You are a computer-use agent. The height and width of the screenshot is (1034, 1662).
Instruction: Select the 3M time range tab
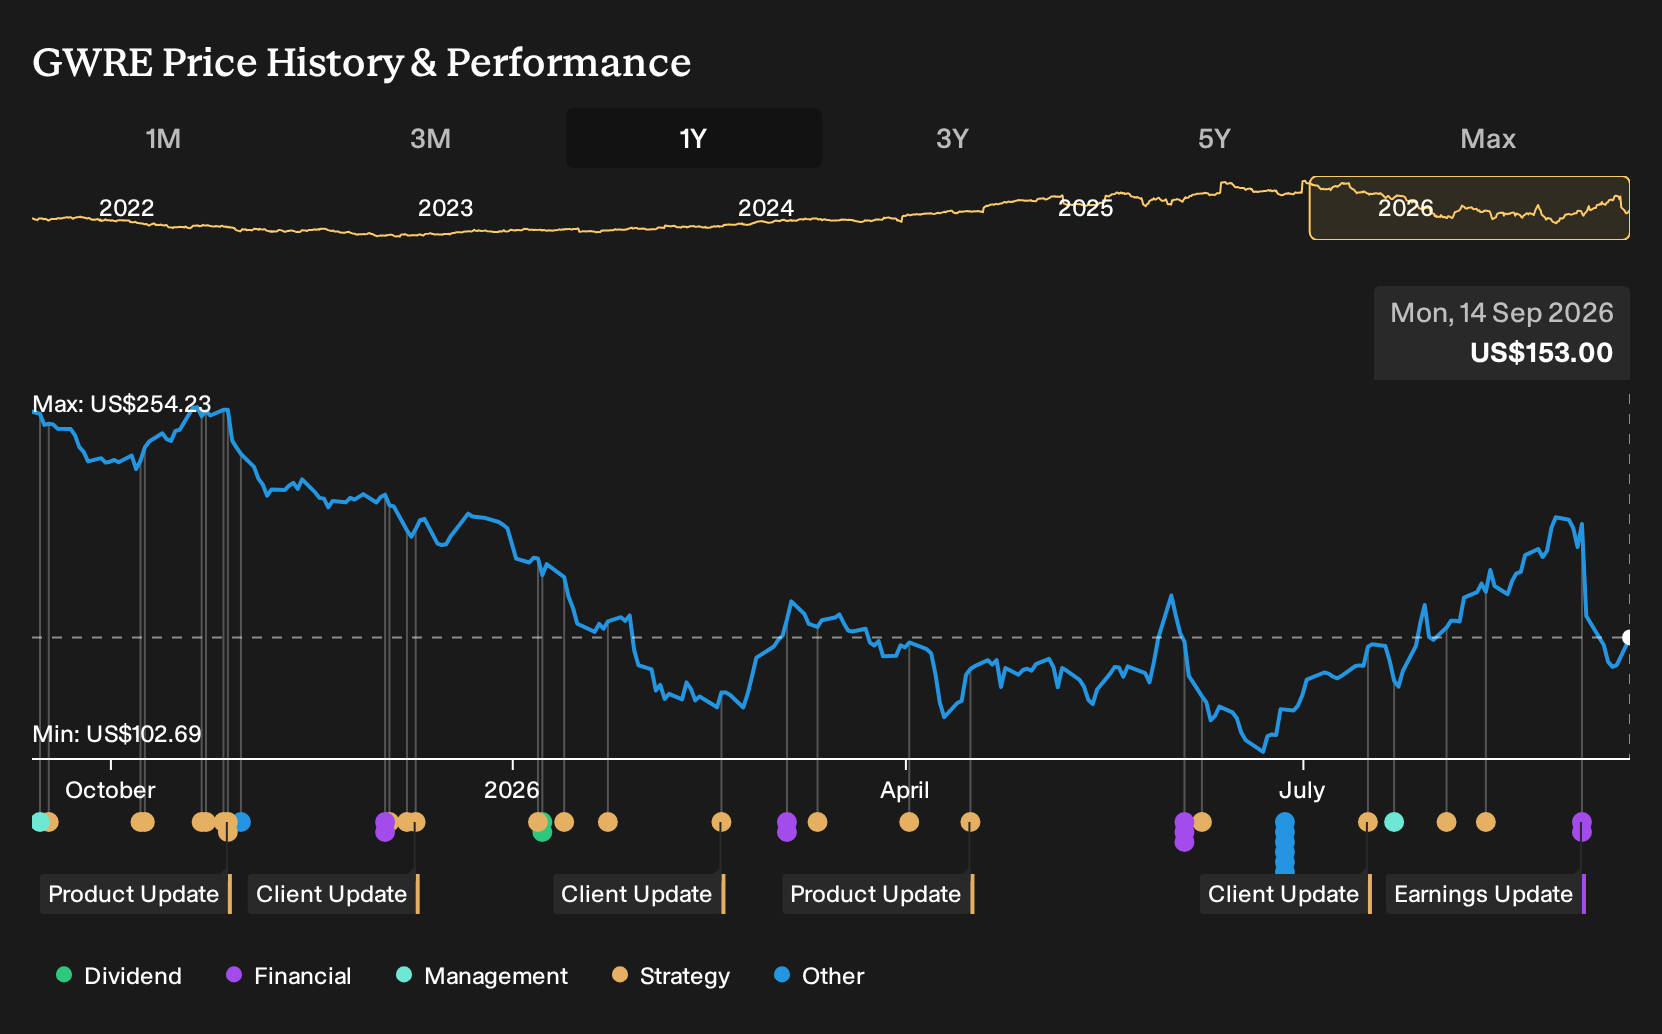pos(430,138)
